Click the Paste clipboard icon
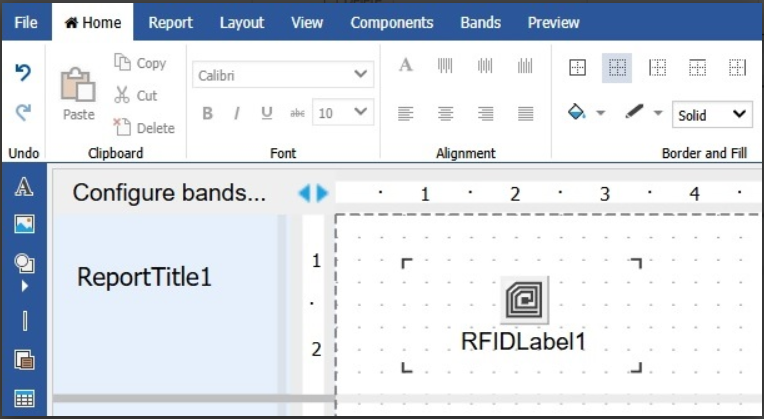The width and height of the screenshot is (764, 419). pos(78,89)
